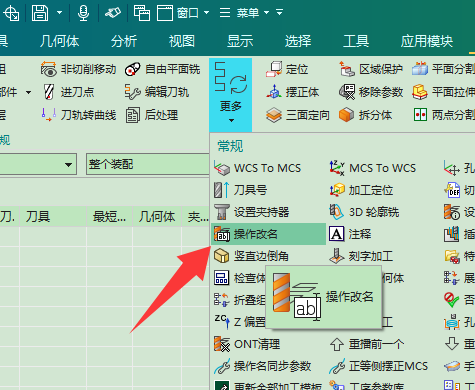The width and height of the screenshot is (475, 390).
Task: Click the 整个装配 selection scope field
Action: (148, 164)
